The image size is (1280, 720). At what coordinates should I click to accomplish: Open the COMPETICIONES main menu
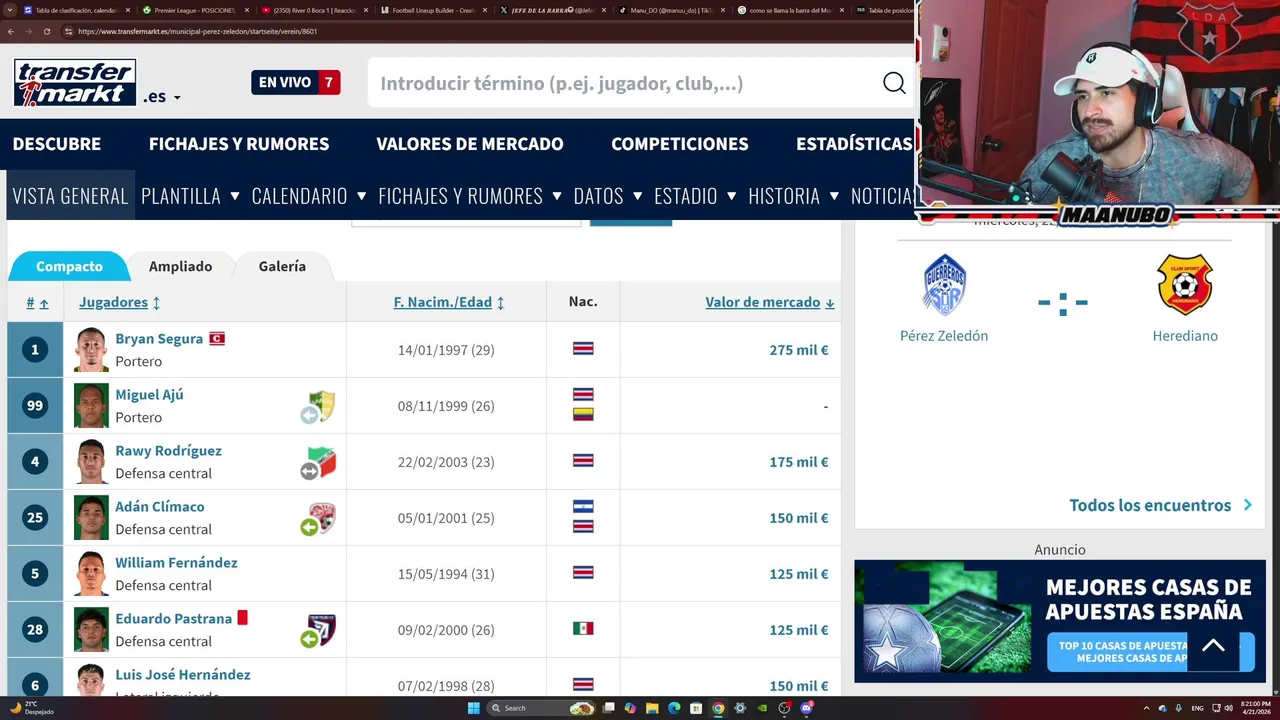point(680,144)
